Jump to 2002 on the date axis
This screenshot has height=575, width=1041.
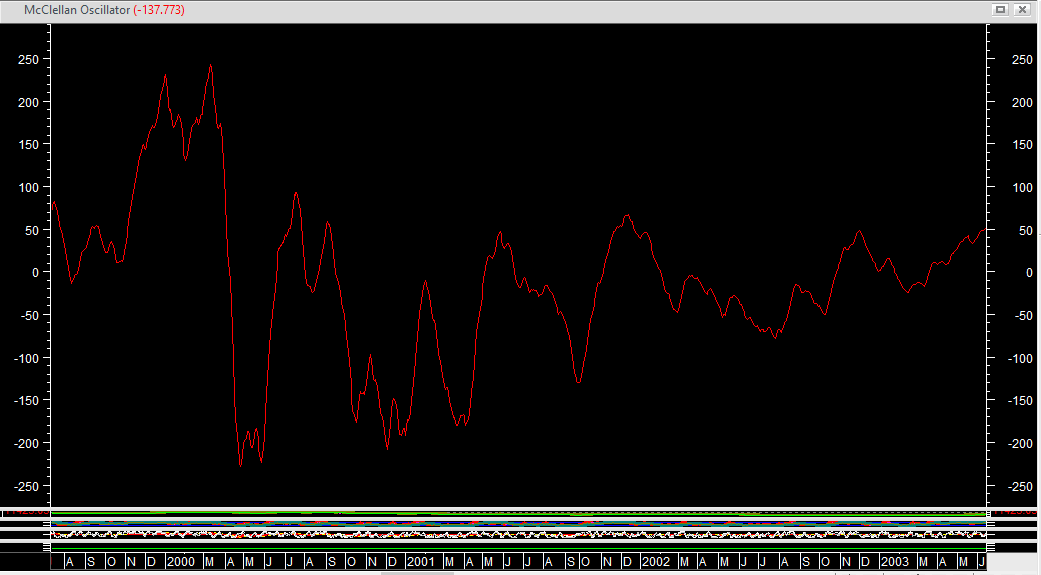pyautogui.click(x=656, y=562)
